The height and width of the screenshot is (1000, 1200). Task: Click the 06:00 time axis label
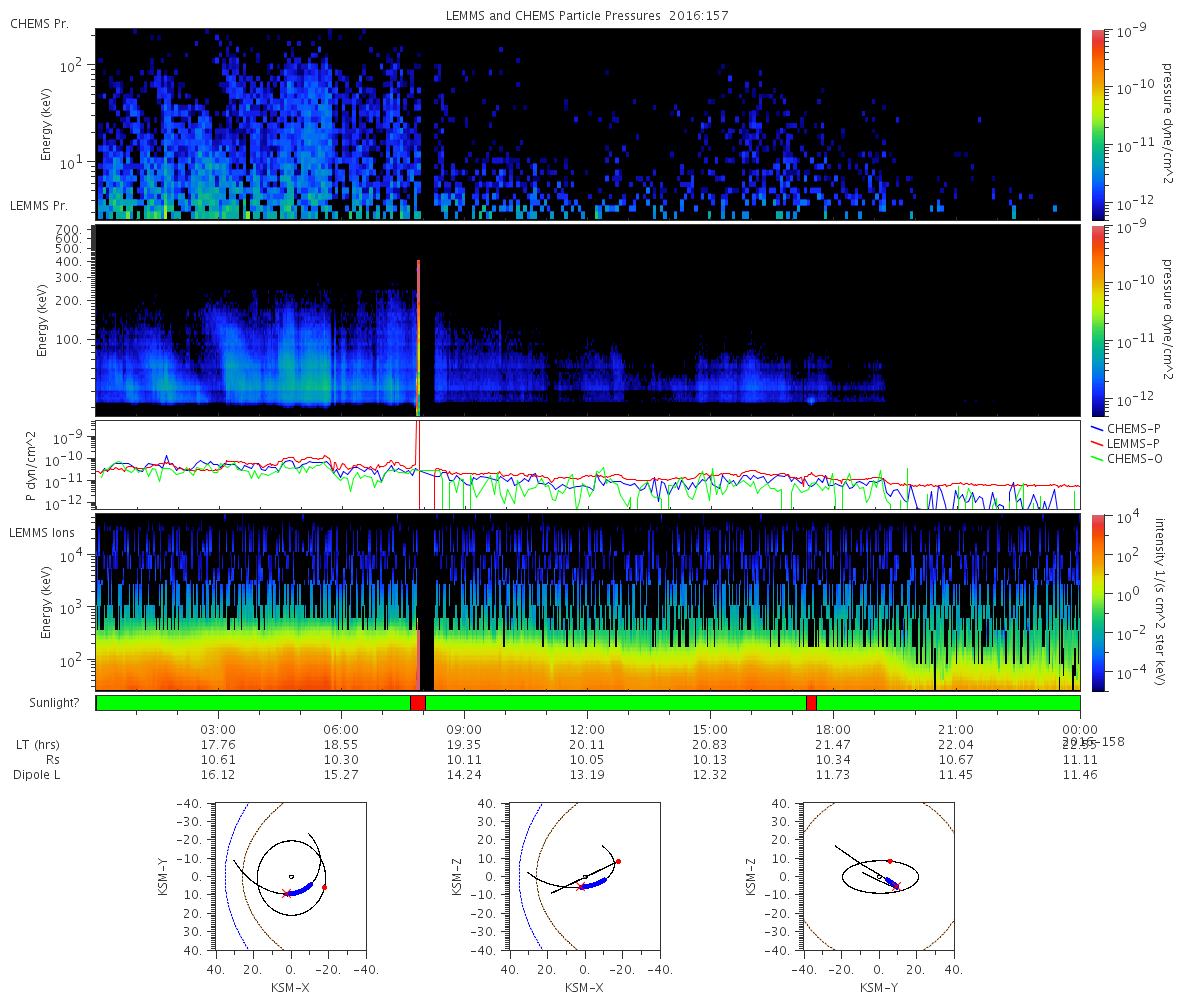point(341,730)
